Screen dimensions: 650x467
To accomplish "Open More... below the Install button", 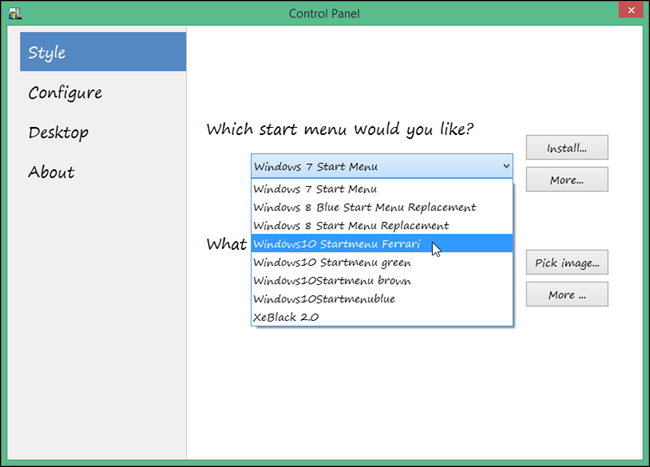I will click(567, 179).
